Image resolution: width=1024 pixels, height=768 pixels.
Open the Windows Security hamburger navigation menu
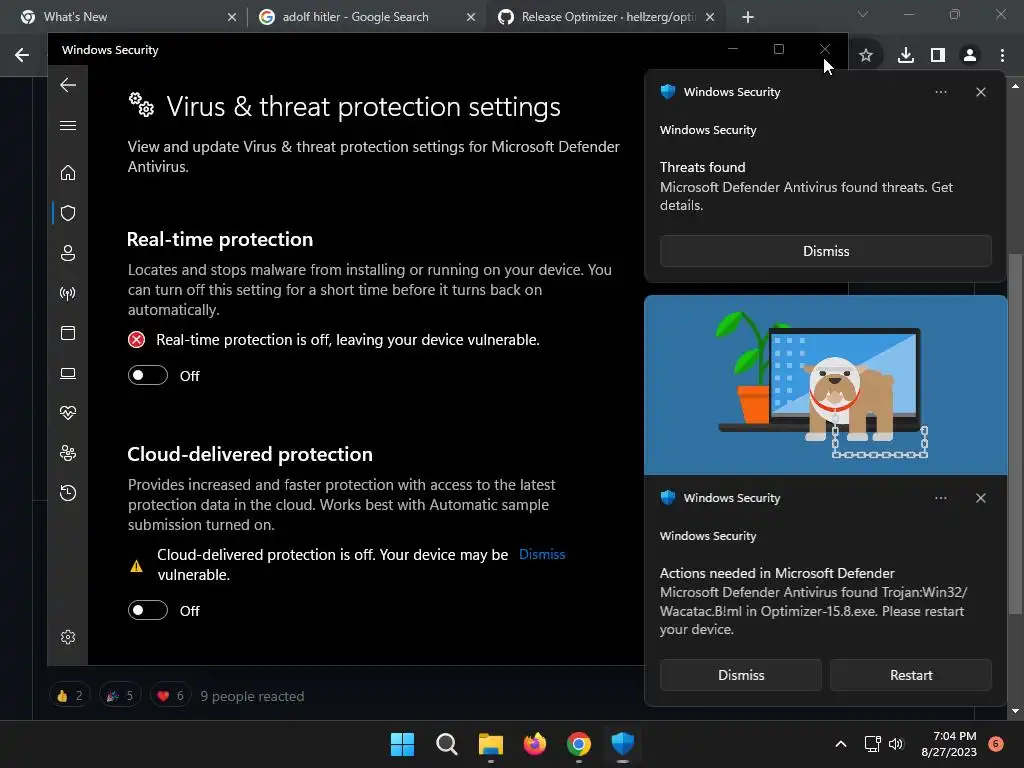(x=68, y=125)
